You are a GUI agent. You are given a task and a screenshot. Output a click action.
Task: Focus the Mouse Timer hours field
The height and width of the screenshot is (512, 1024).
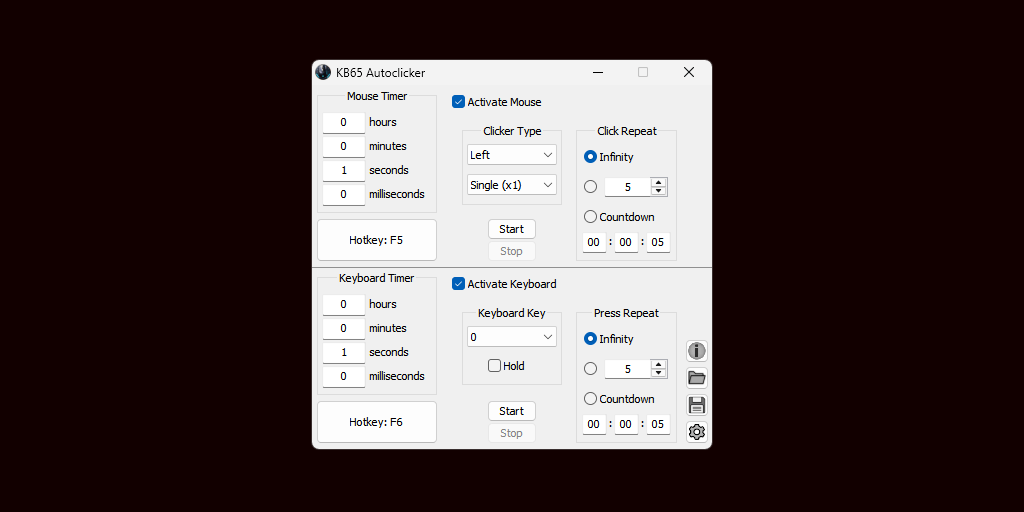click(344, 122)
